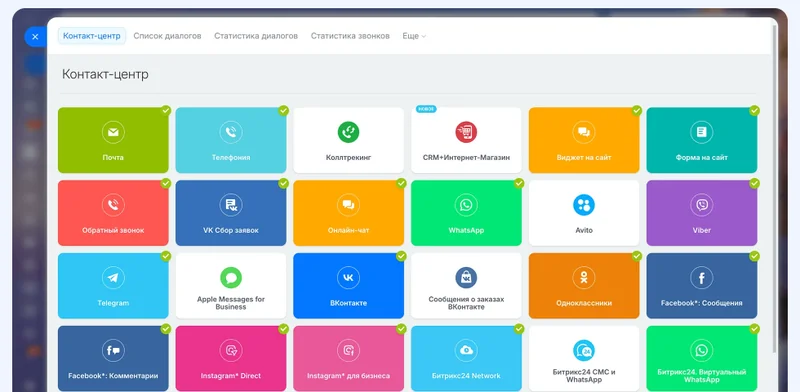Click the checkmark badge on WhatsApp tile
The width and height of the screenshot is (800, 392).
tap(519, 183)
